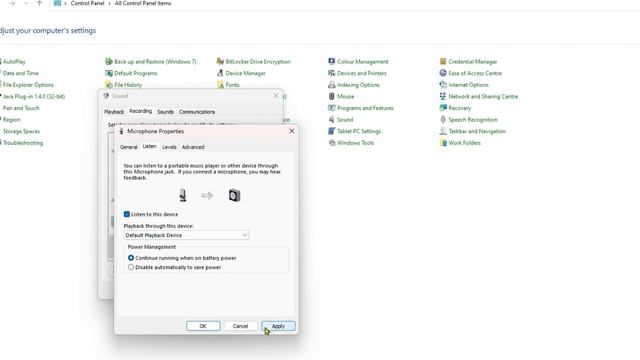Open Programs and Features icon
Screen dimensions: 640x360
[x=331, y=108]
